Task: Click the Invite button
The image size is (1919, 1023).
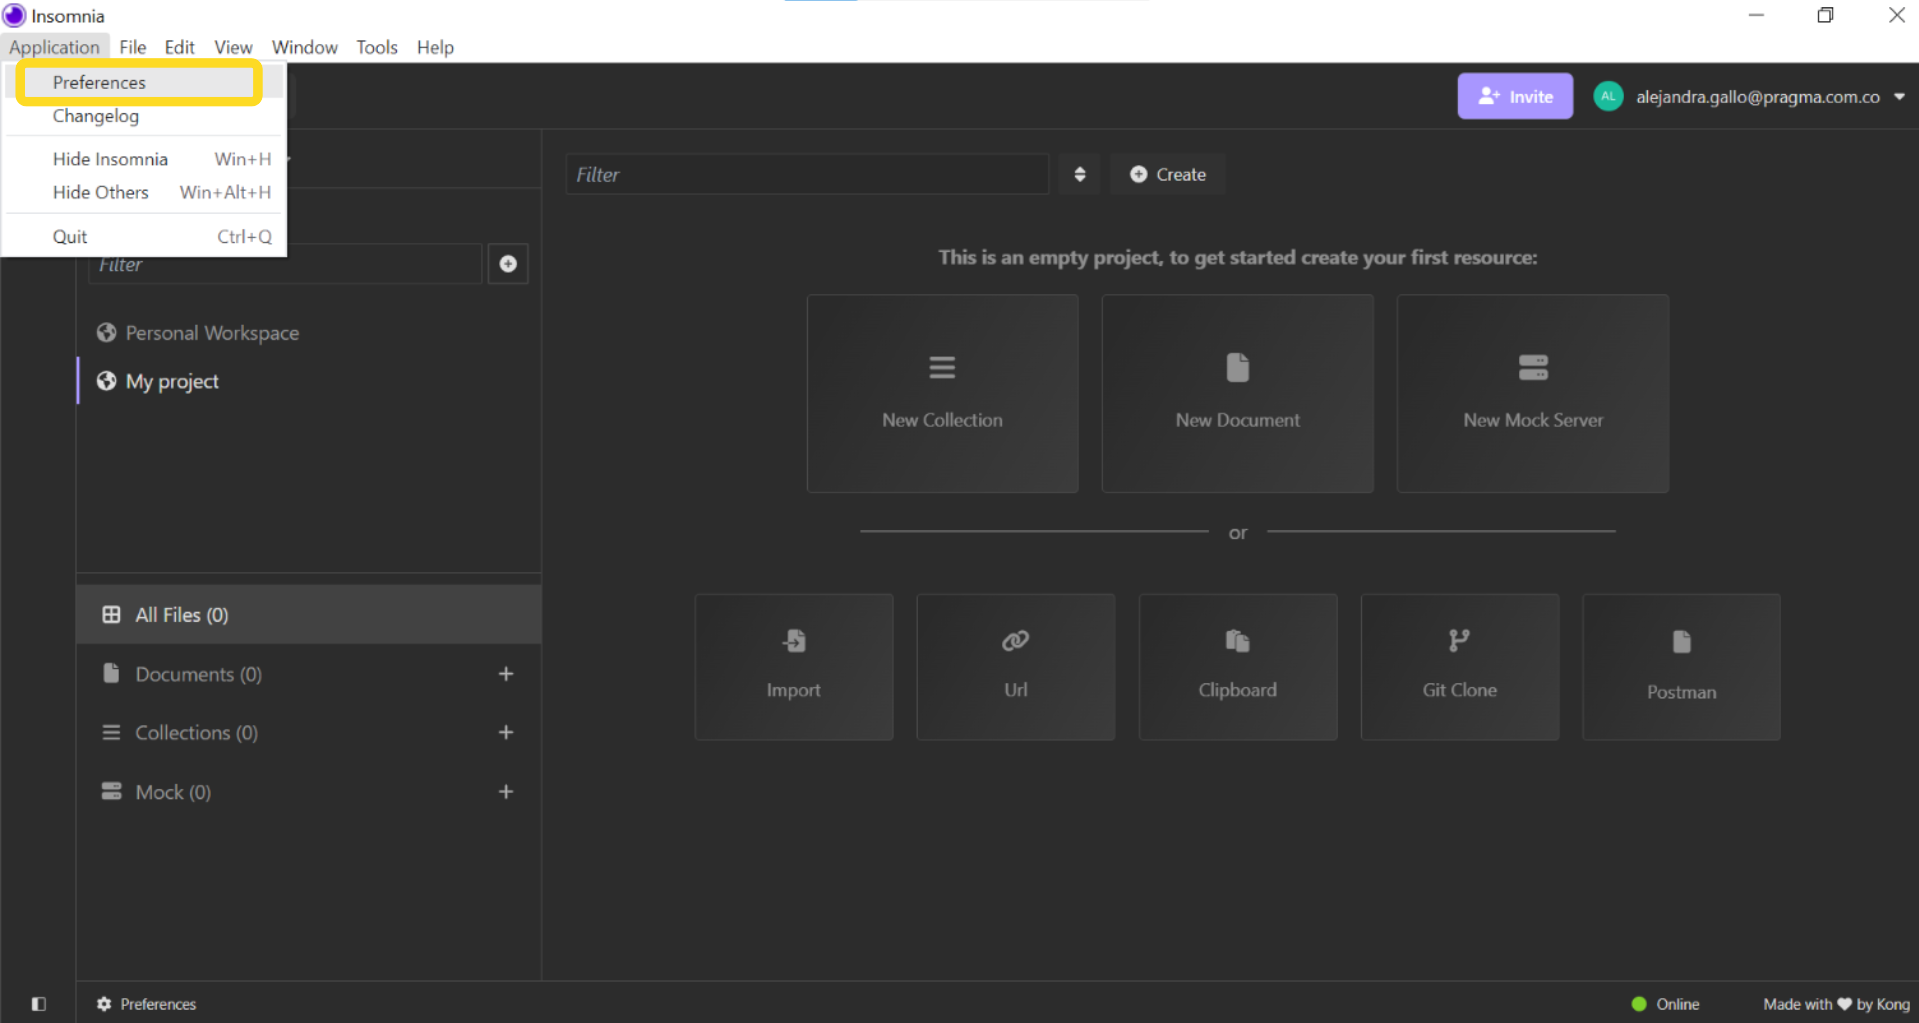Action: click(1514, 96)
